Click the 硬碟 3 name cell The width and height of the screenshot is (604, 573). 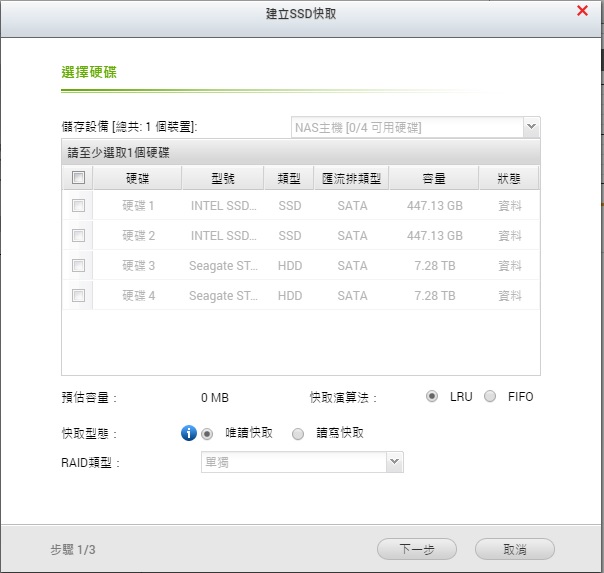[x=138, y=266]
